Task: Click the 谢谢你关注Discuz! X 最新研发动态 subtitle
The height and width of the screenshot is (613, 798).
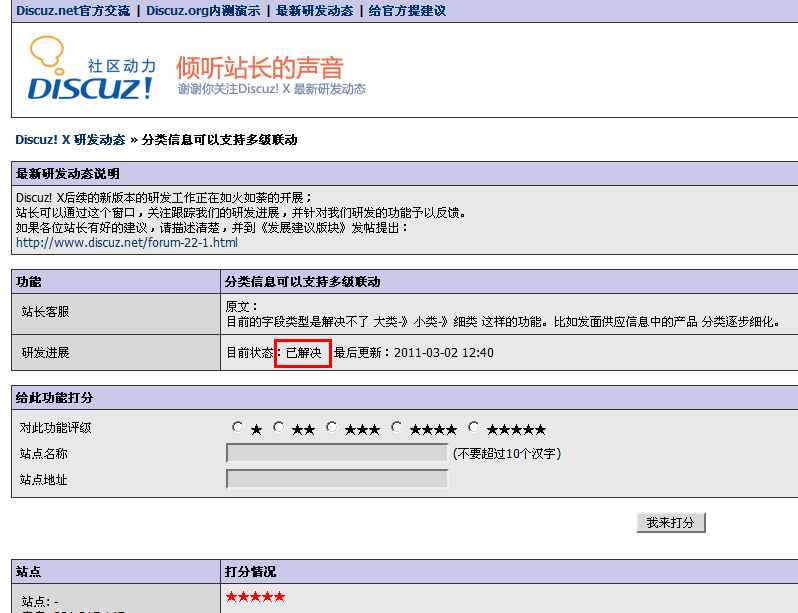Action: click(x=272, y=89)
